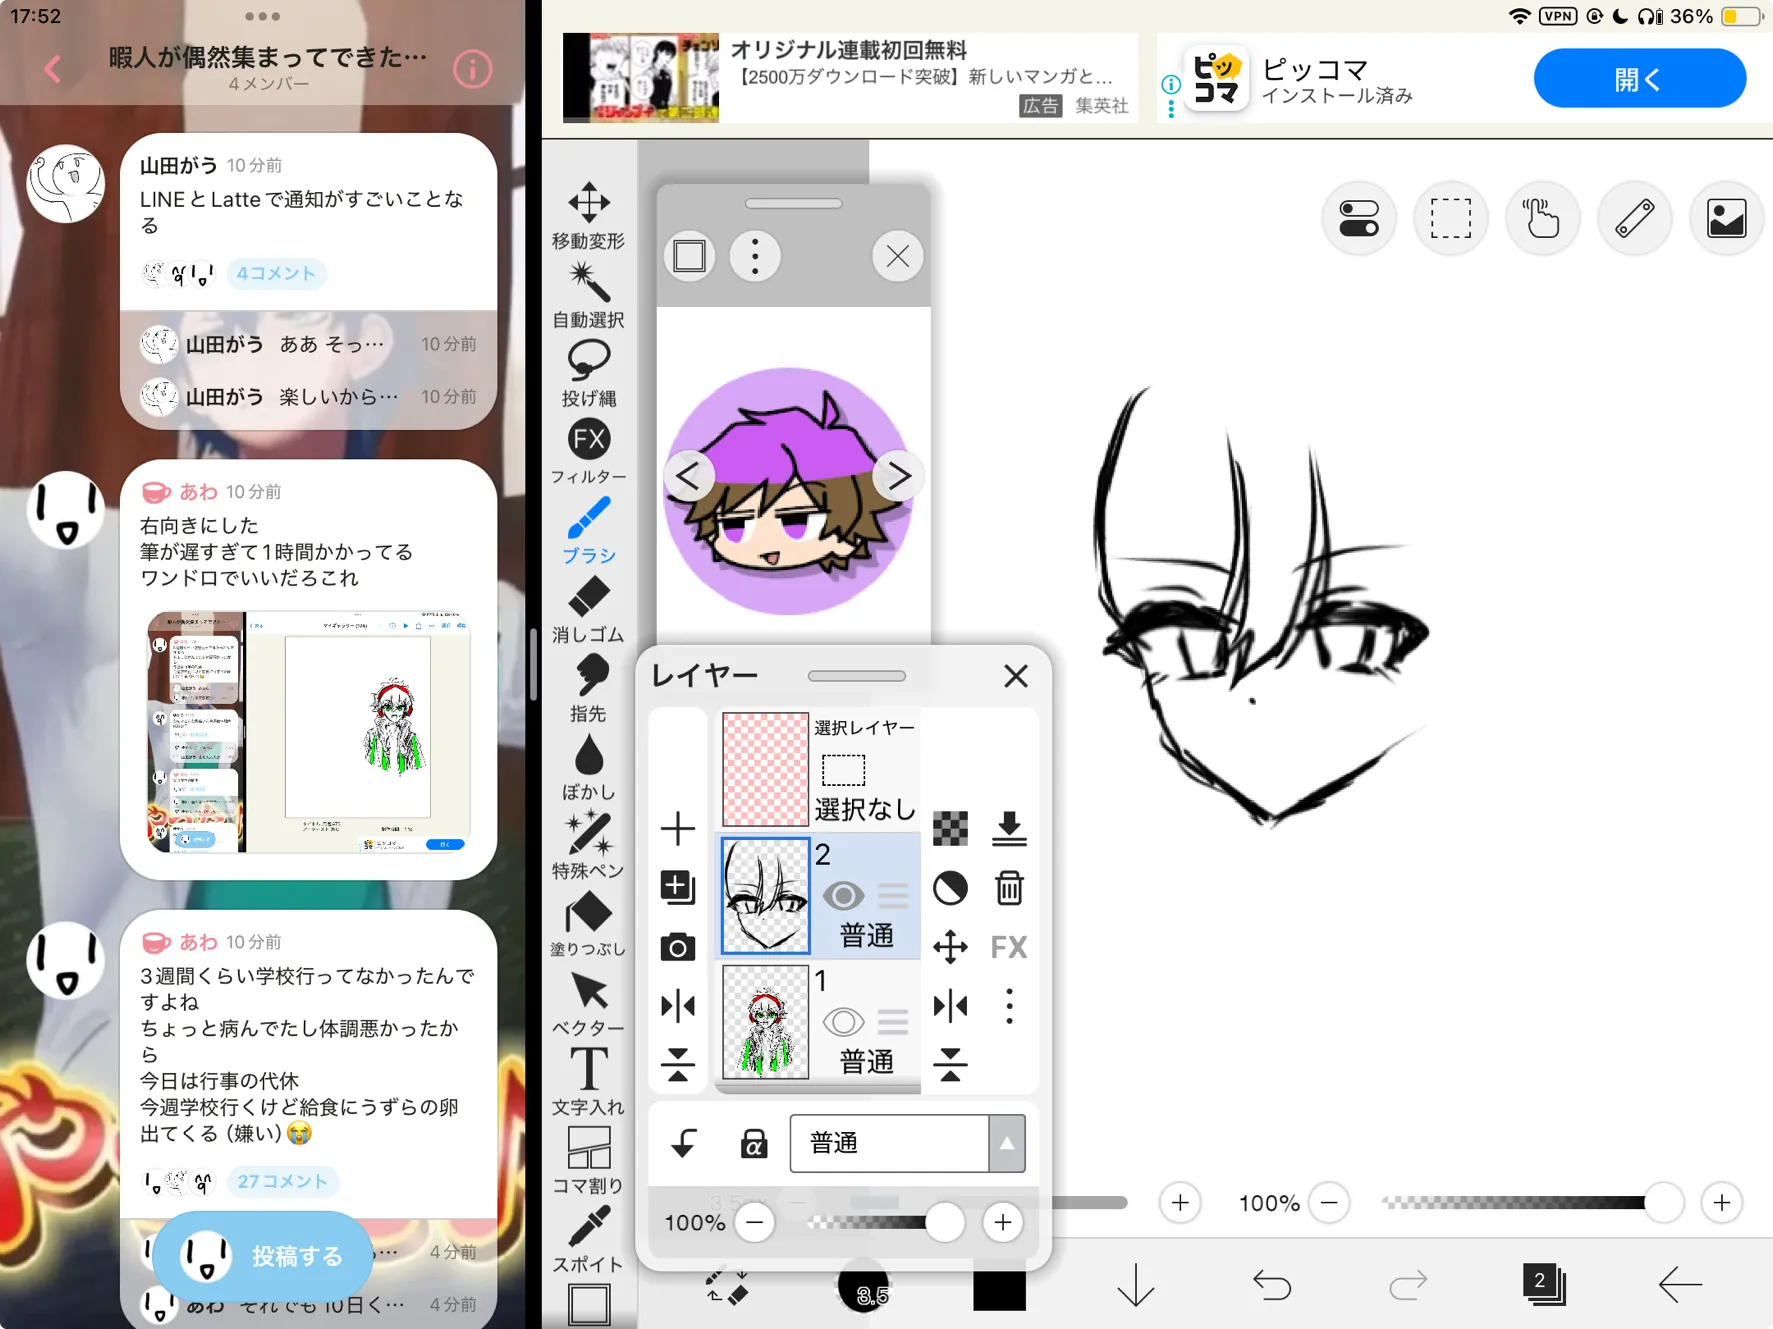Screen dimensions: 1773x1329
Task: Select the ベクター vector tool
Action: [588, 1004]
